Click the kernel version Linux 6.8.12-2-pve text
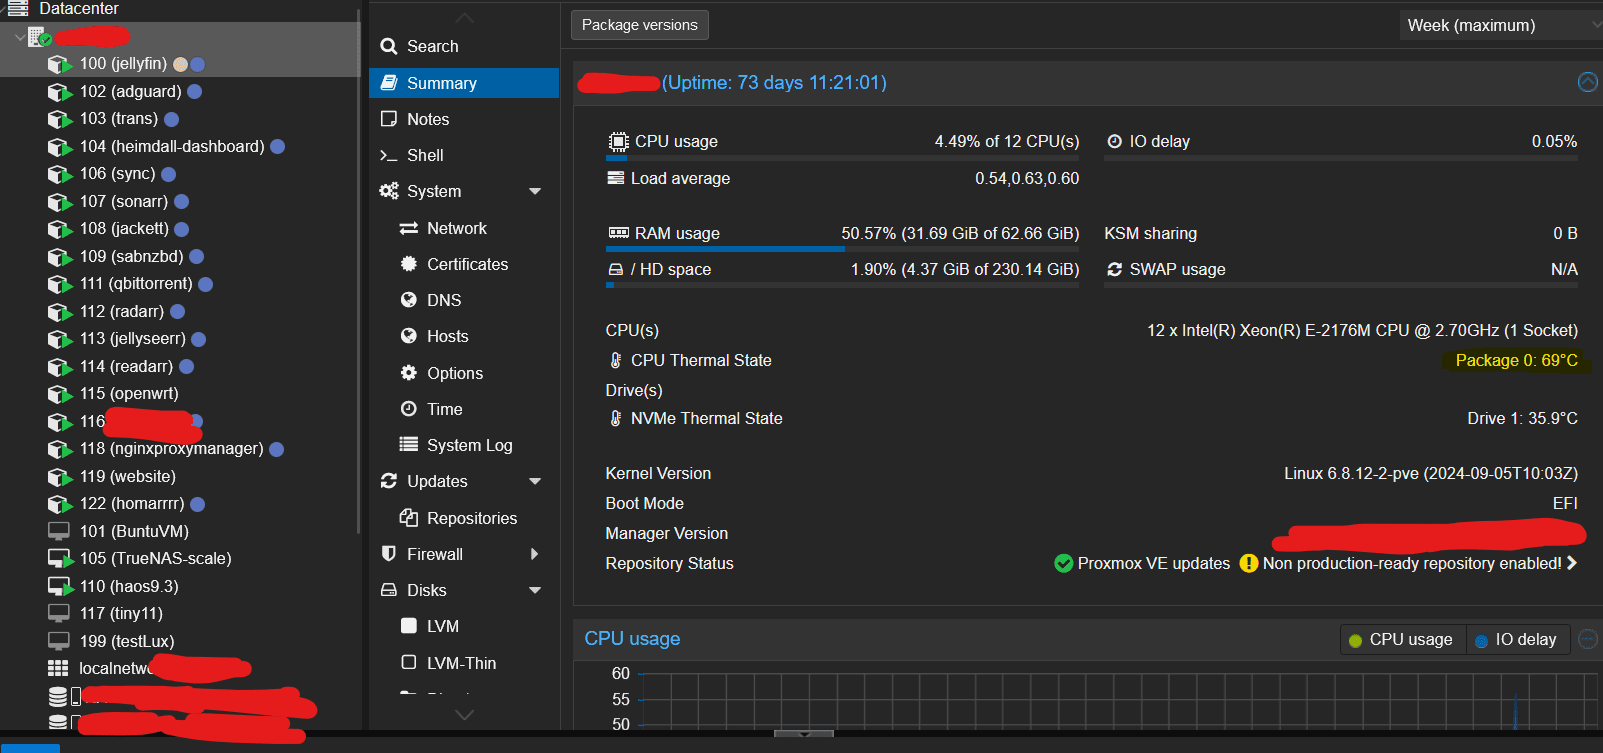The width and height of the screenshot is (1603, 753). coord(1431,473)
